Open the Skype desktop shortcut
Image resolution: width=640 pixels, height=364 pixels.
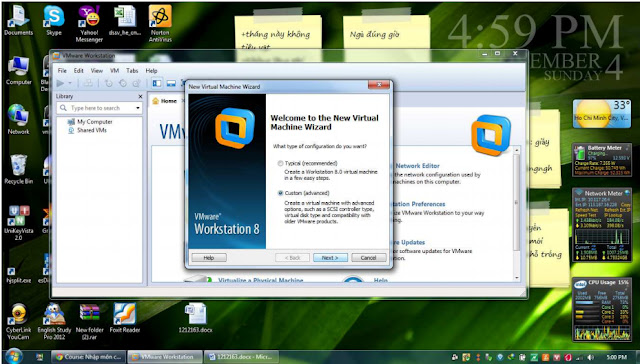[54, 21]
